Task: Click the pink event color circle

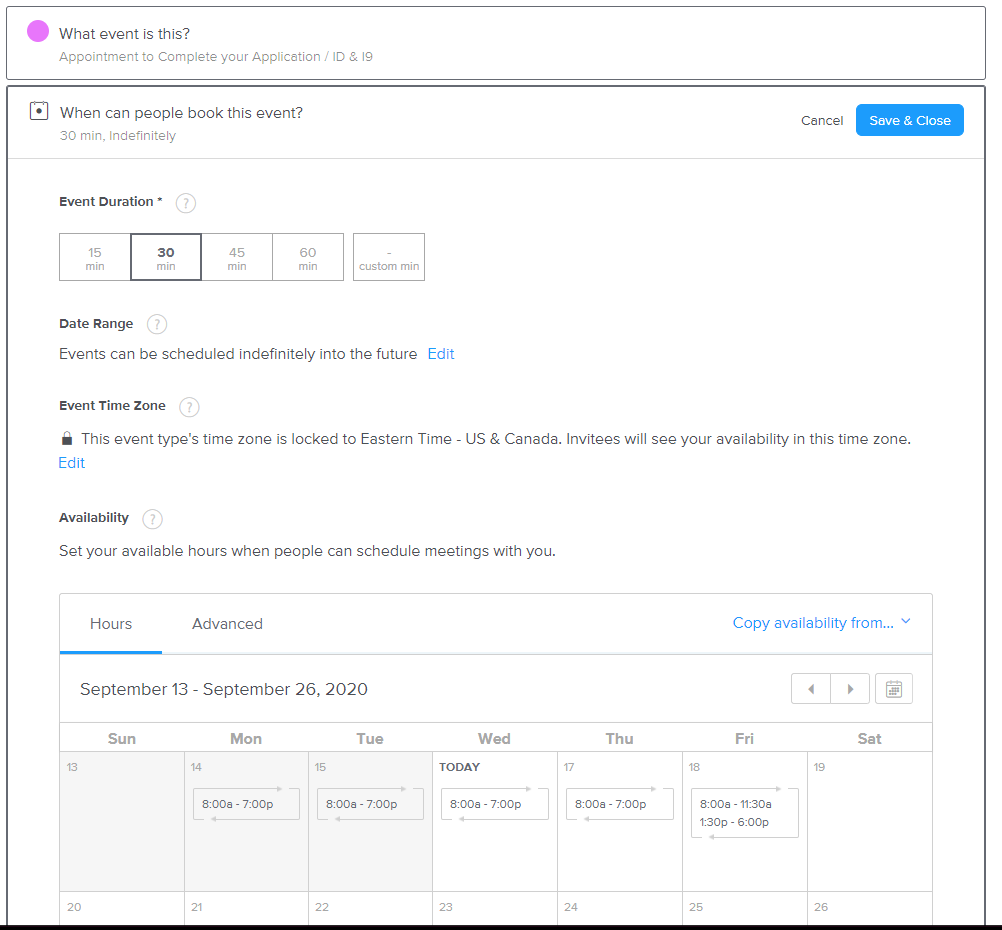Action: pos(38,31)
